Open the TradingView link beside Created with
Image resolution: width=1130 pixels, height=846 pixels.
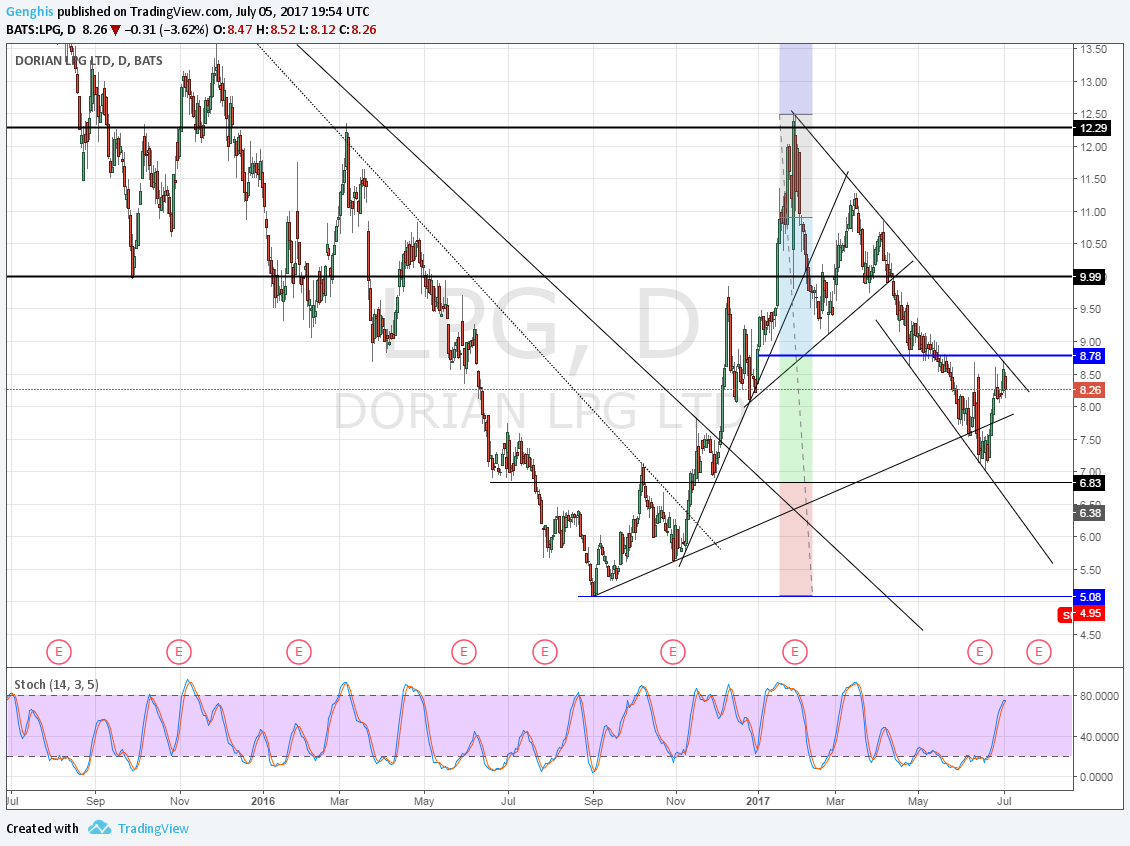tap(154, 829)
